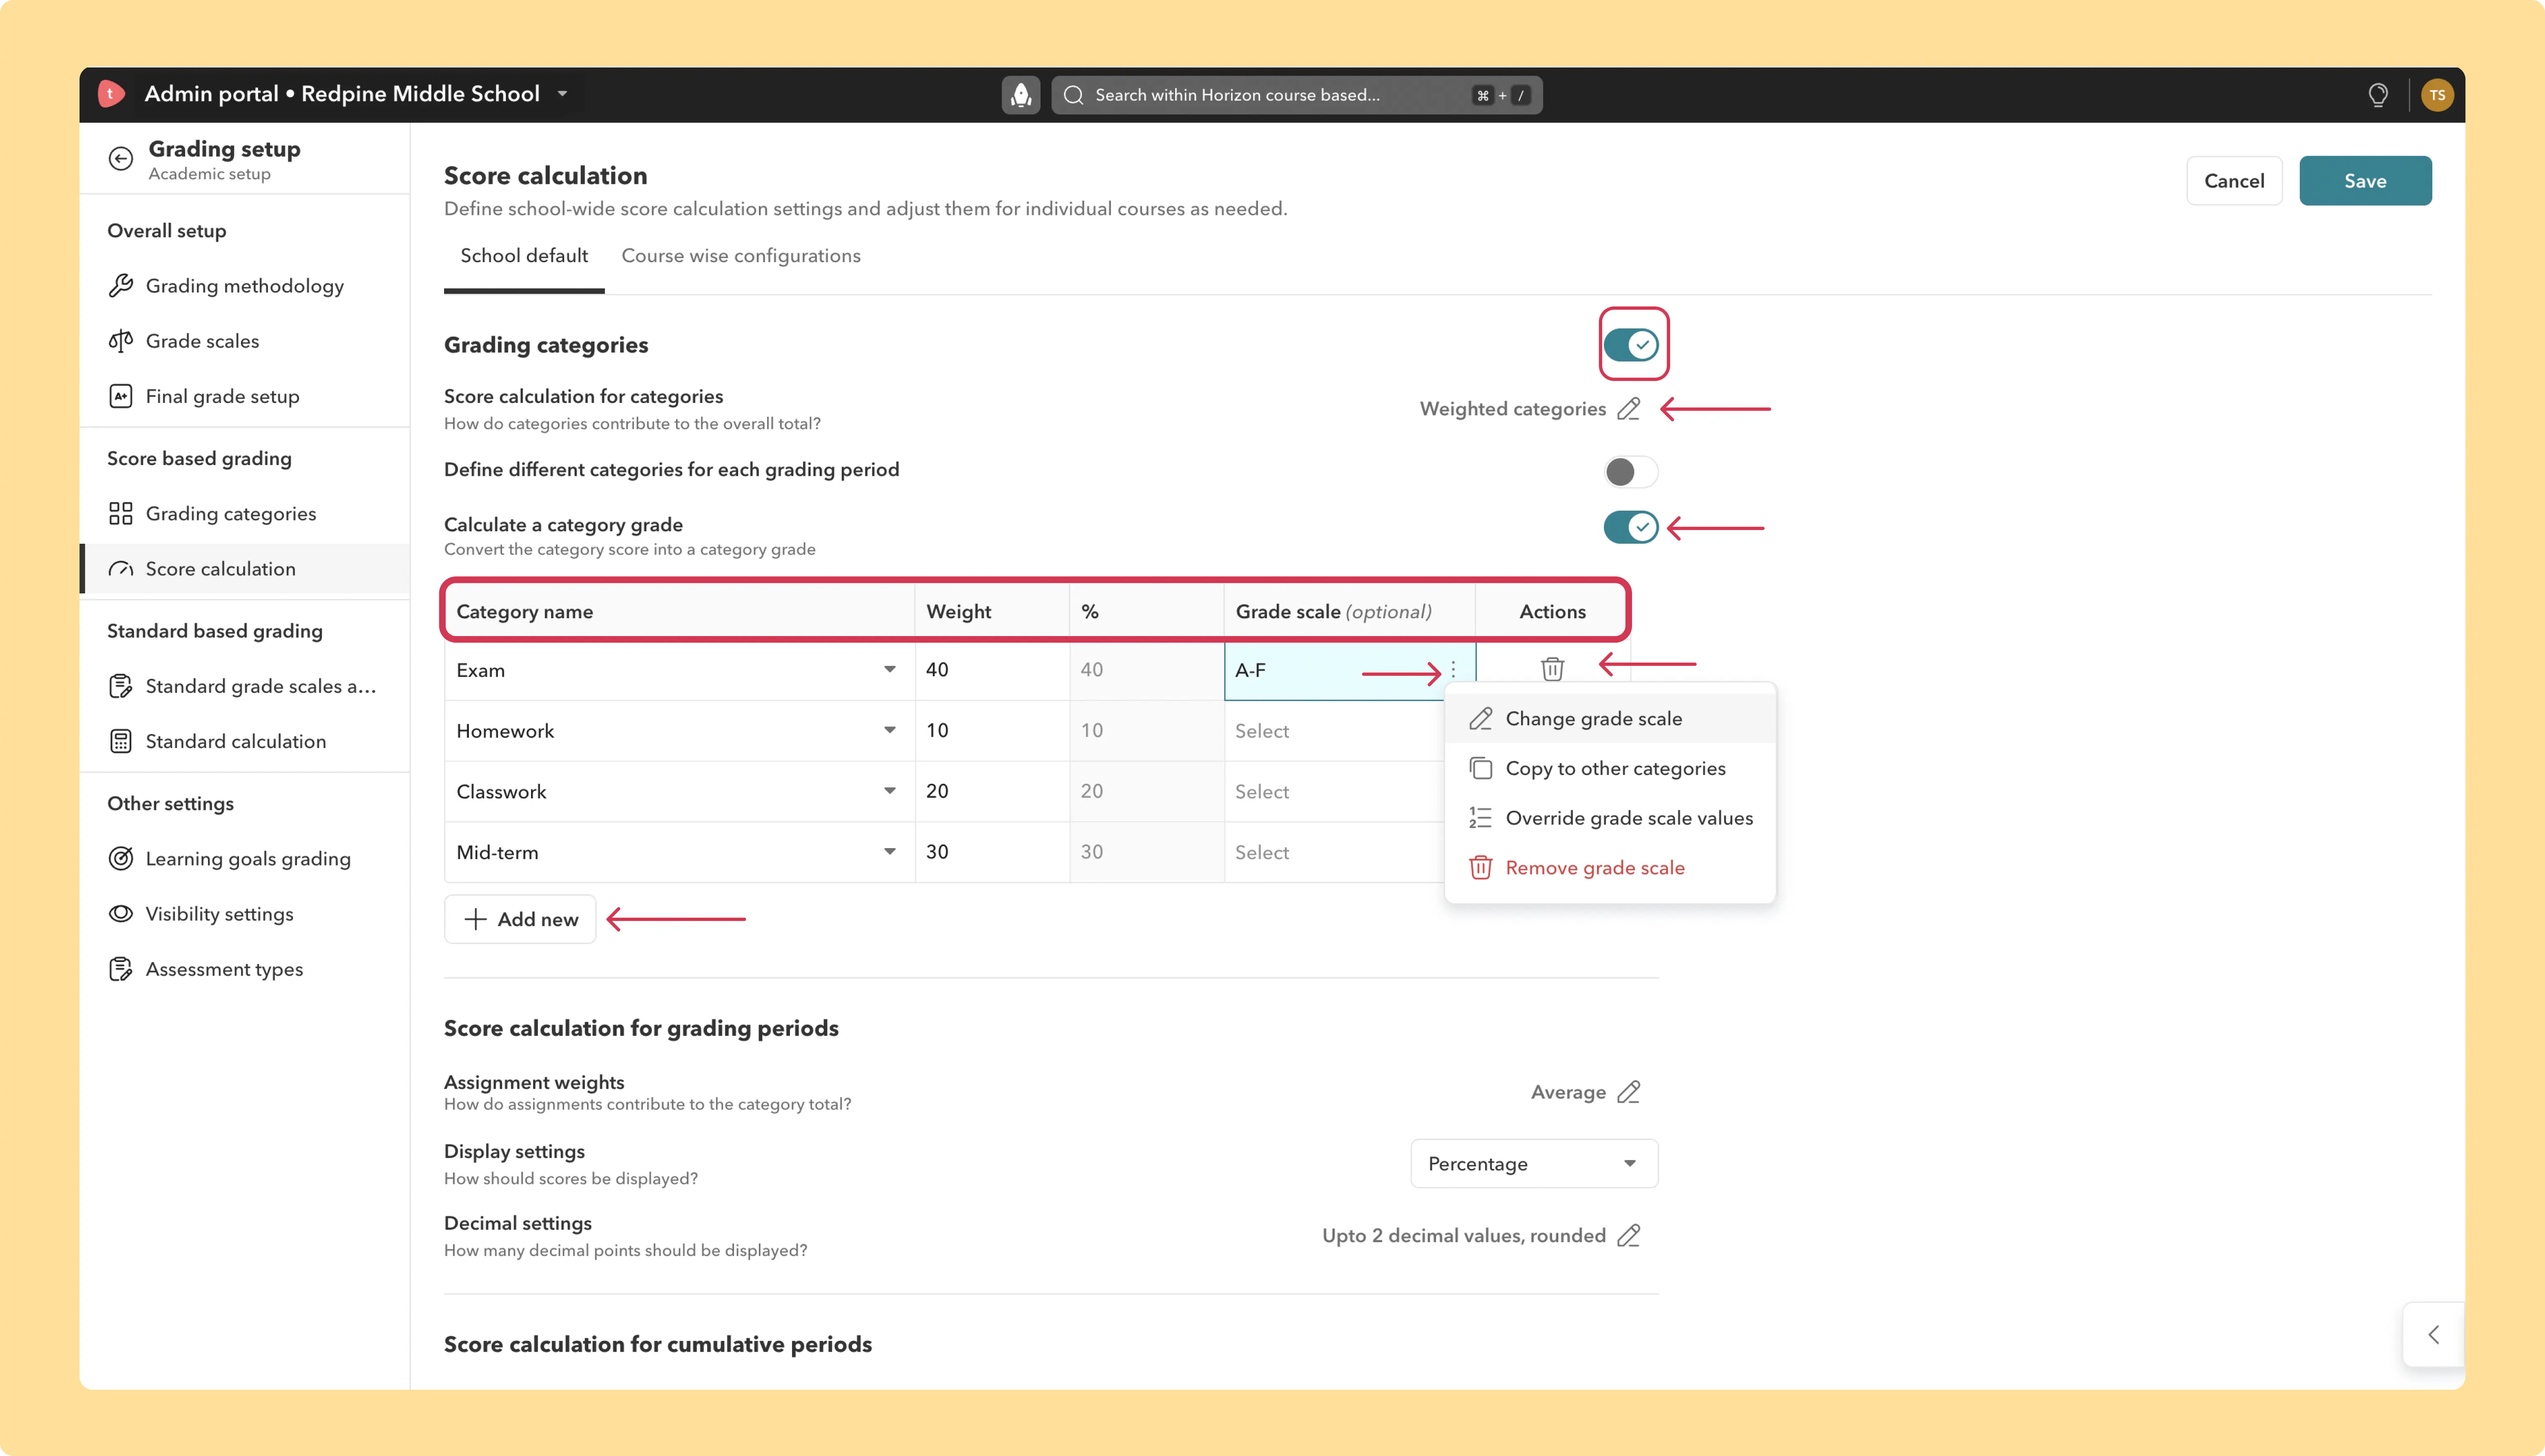Choose Remove grade scale option
The image size is (2545, 1456).
(x=1610, y=868)
